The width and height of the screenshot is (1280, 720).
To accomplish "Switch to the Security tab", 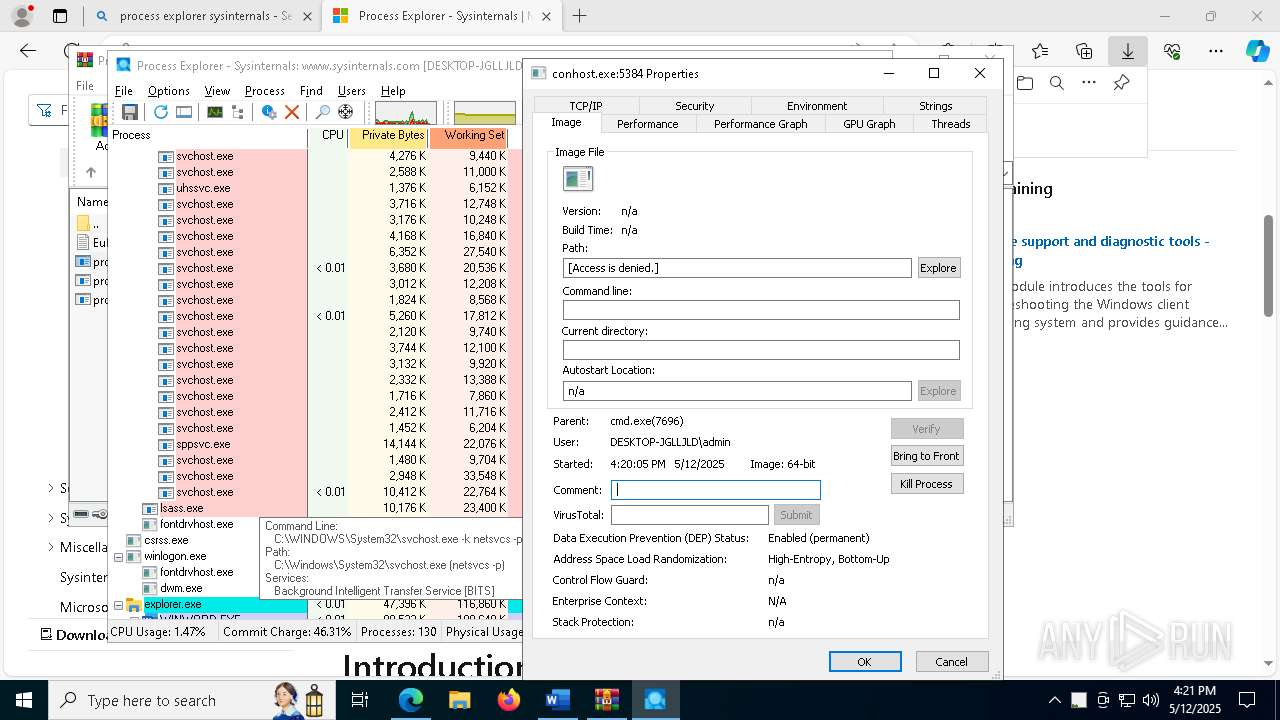I will click(694, 106).
